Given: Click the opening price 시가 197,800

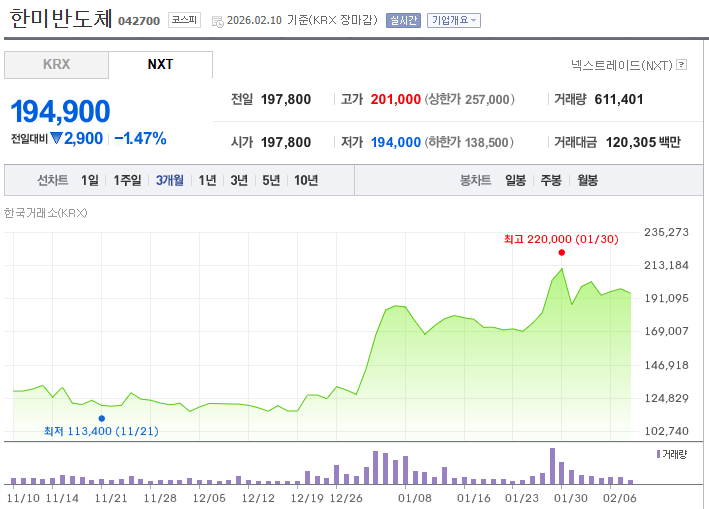Looking at the screenshot, I should tap(286, 142).
